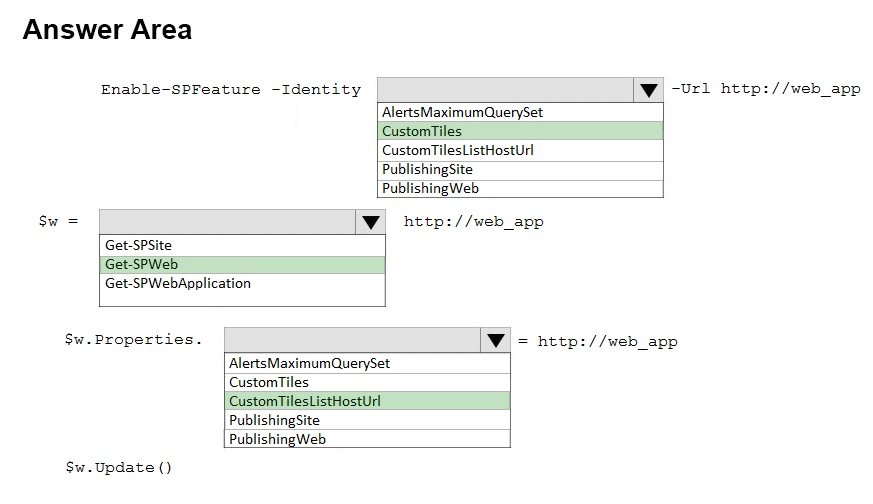Select CustomTilesListHostUrl in Identity list
The image size is (873, 504).
(x=520, y=150)
